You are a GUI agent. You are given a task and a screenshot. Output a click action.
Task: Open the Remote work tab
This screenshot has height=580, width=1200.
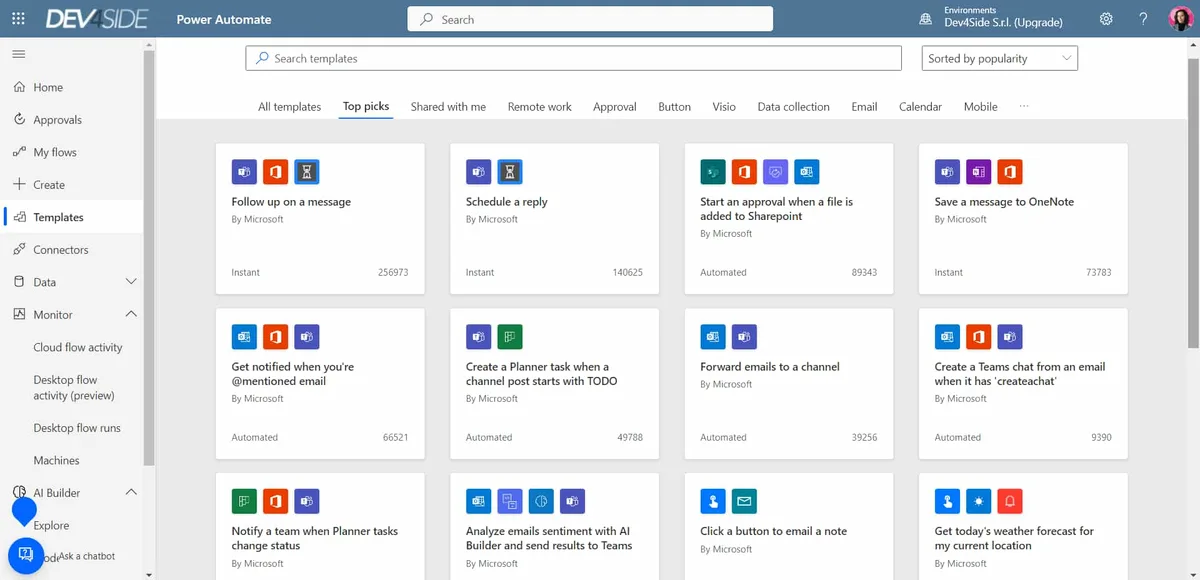(540, 106)
